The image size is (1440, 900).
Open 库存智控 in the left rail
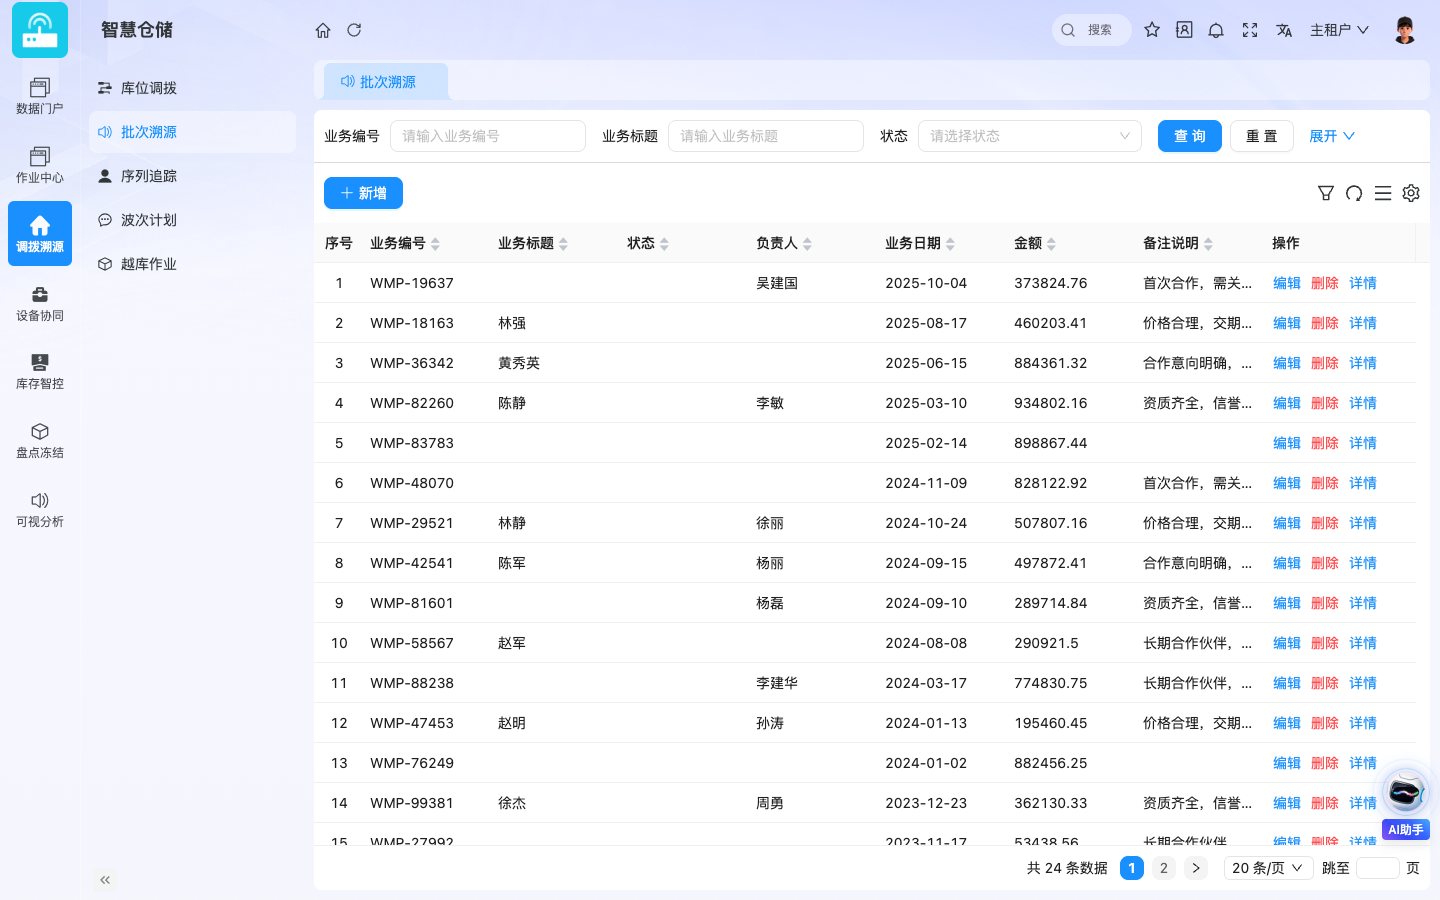point(40,372)
